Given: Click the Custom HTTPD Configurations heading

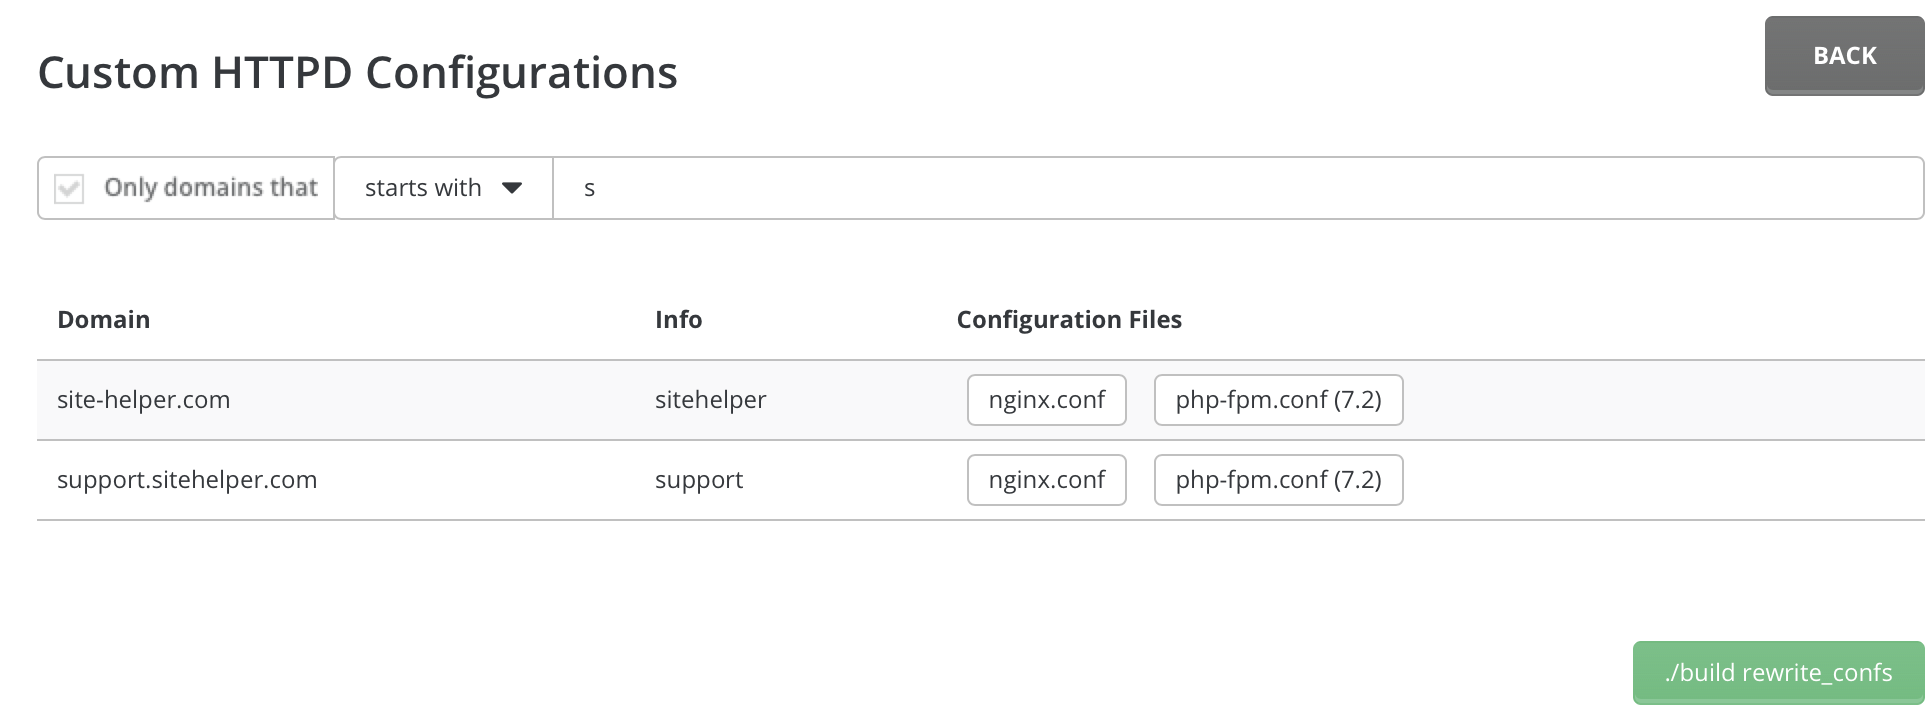Looking at the screenshot, I should point(358,73).
